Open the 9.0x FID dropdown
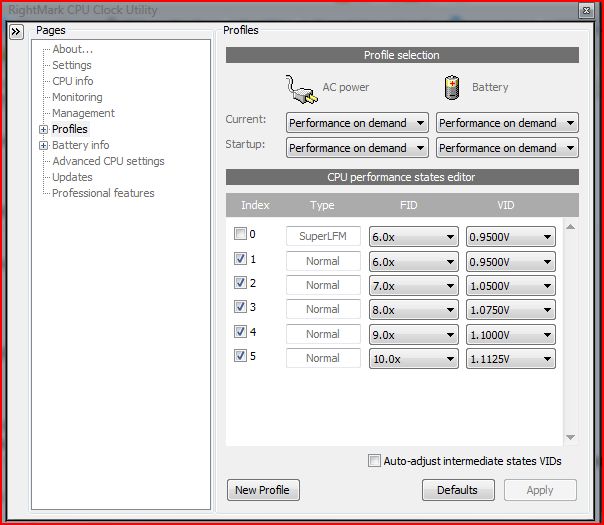Image resolution: width=604 pixels, height=525 pixels. [414, 335]
